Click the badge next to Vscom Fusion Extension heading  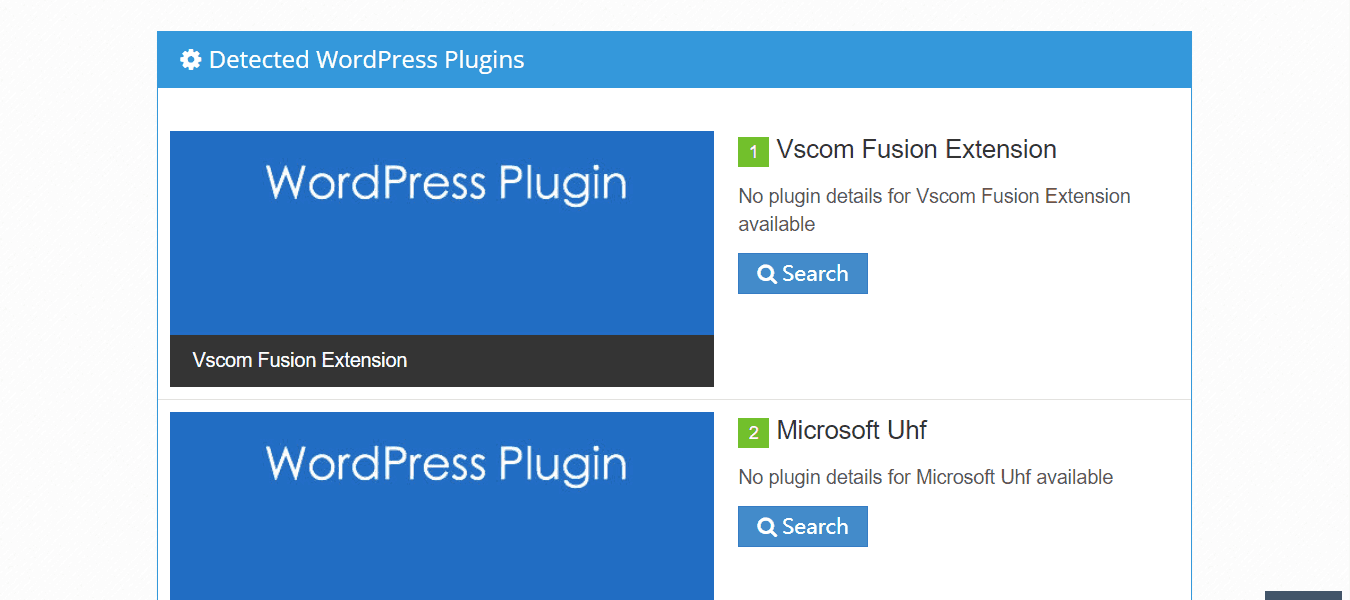tap(752, 151)
